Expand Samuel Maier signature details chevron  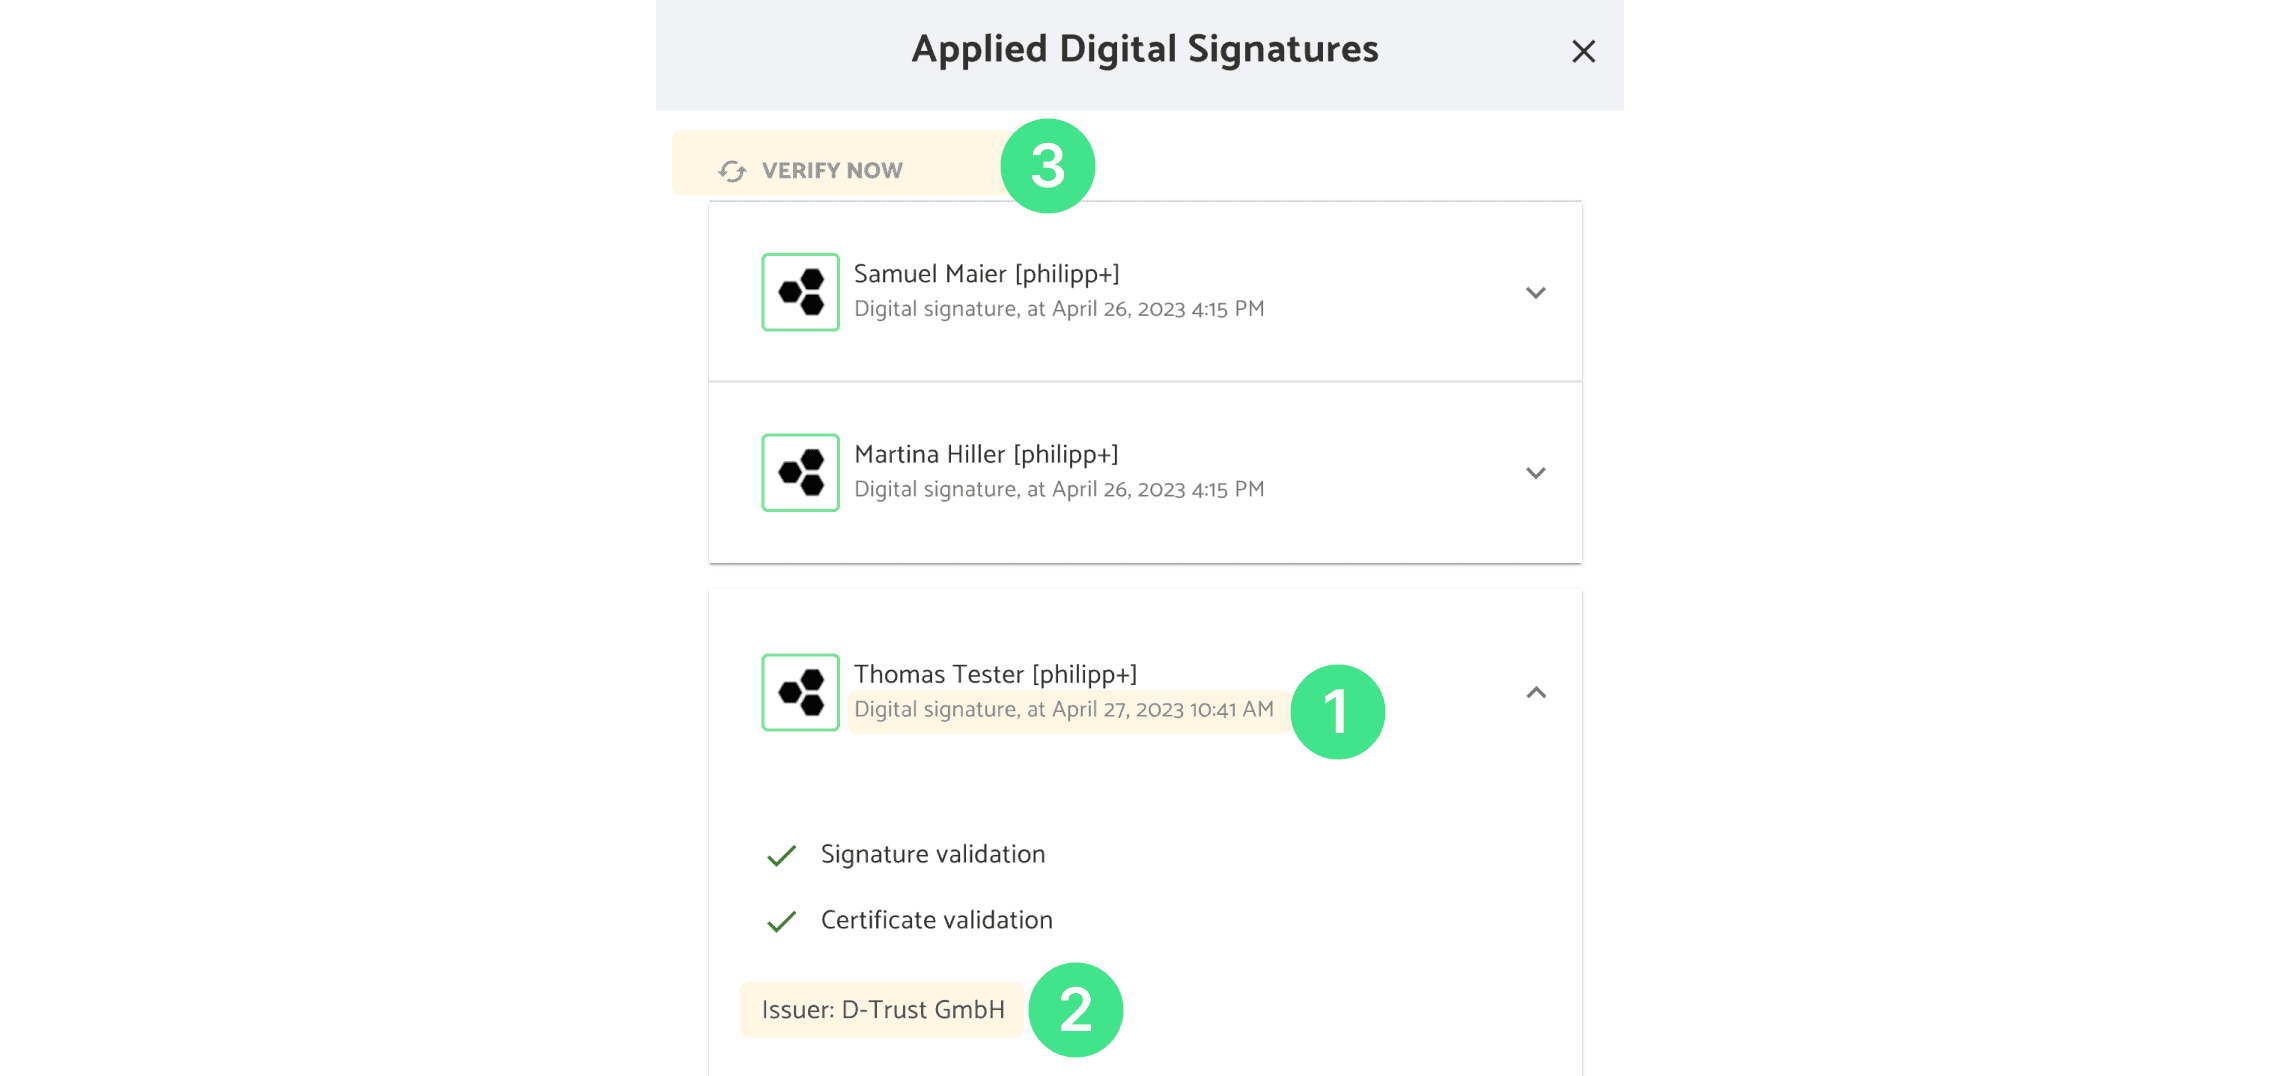(x=1535, y=293)
